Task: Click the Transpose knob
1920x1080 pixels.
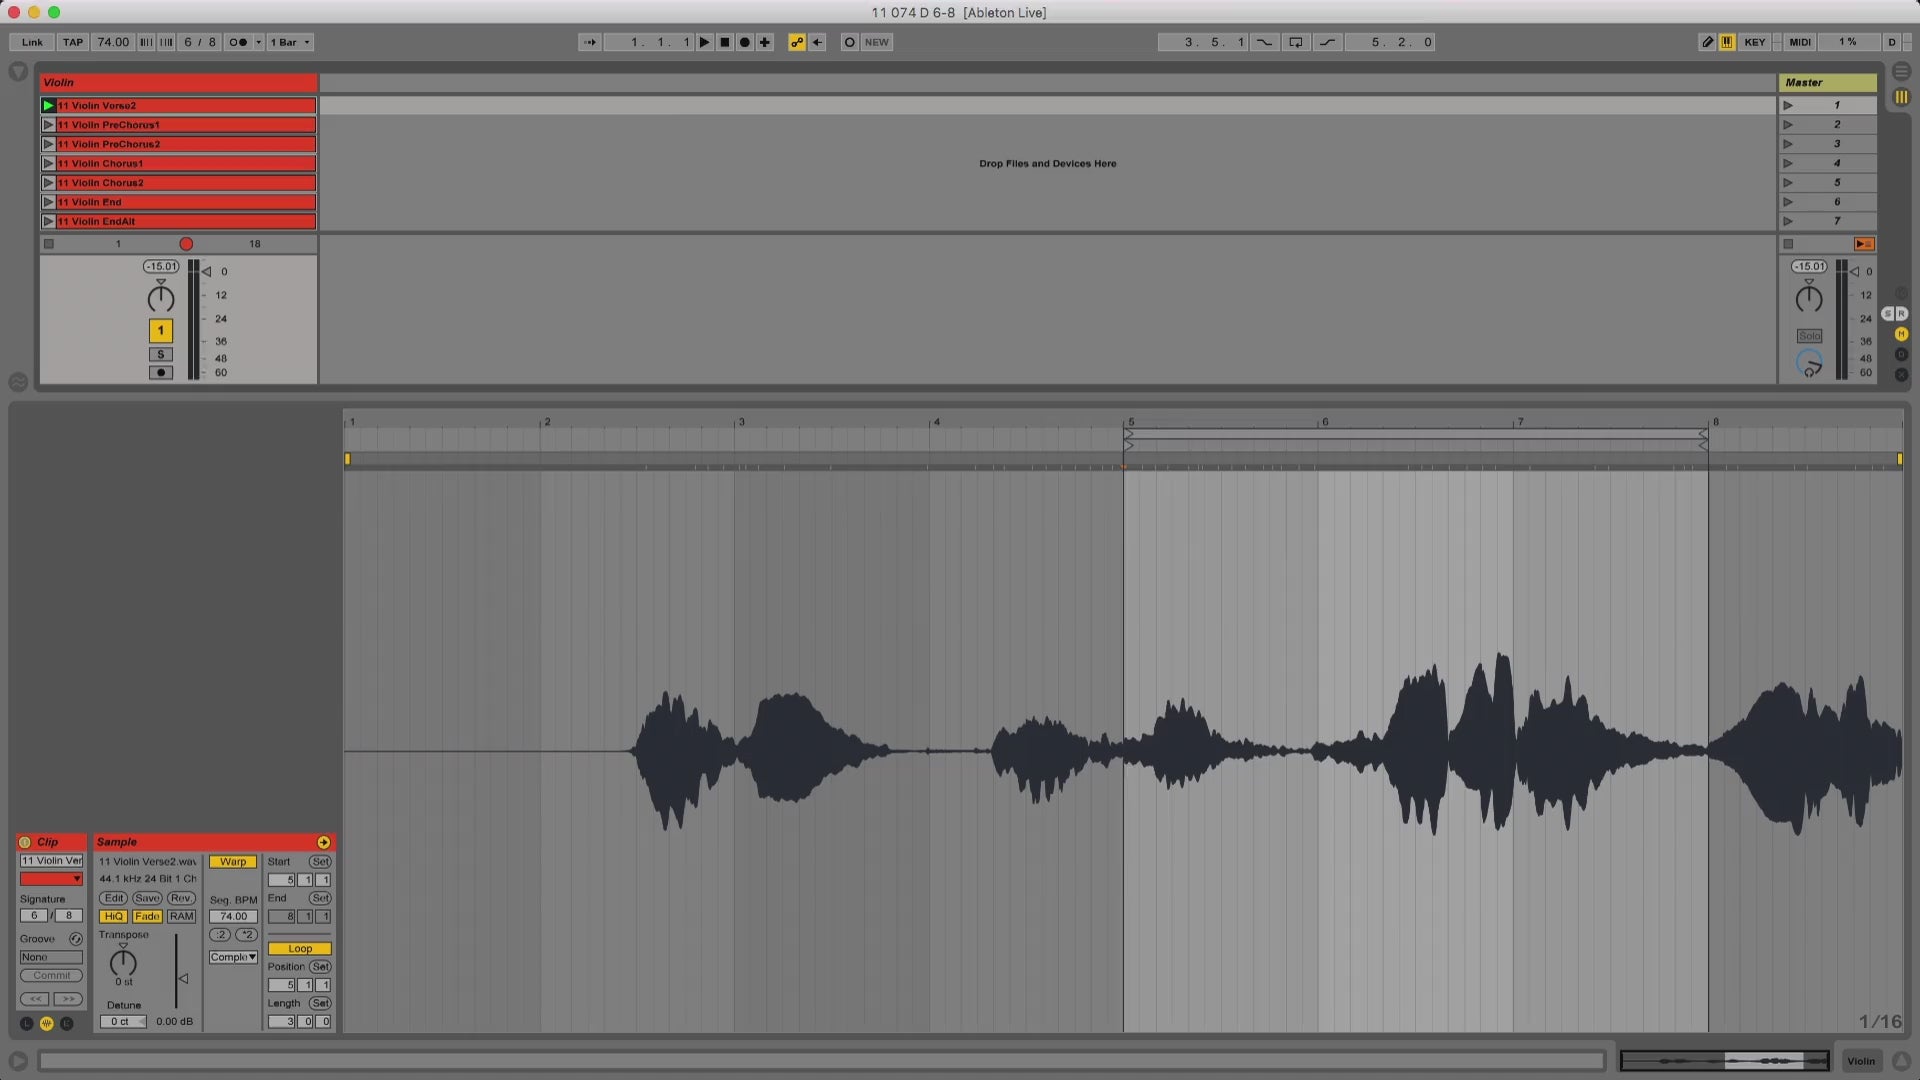Action: pyautogui.click(x=123, y=963)
